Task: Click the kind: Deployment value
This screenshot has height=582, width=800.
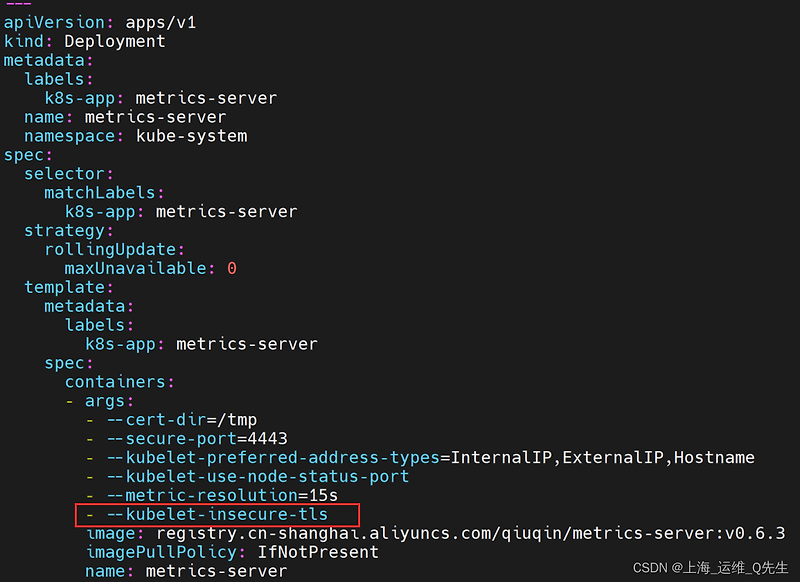Action: (113, 41)
